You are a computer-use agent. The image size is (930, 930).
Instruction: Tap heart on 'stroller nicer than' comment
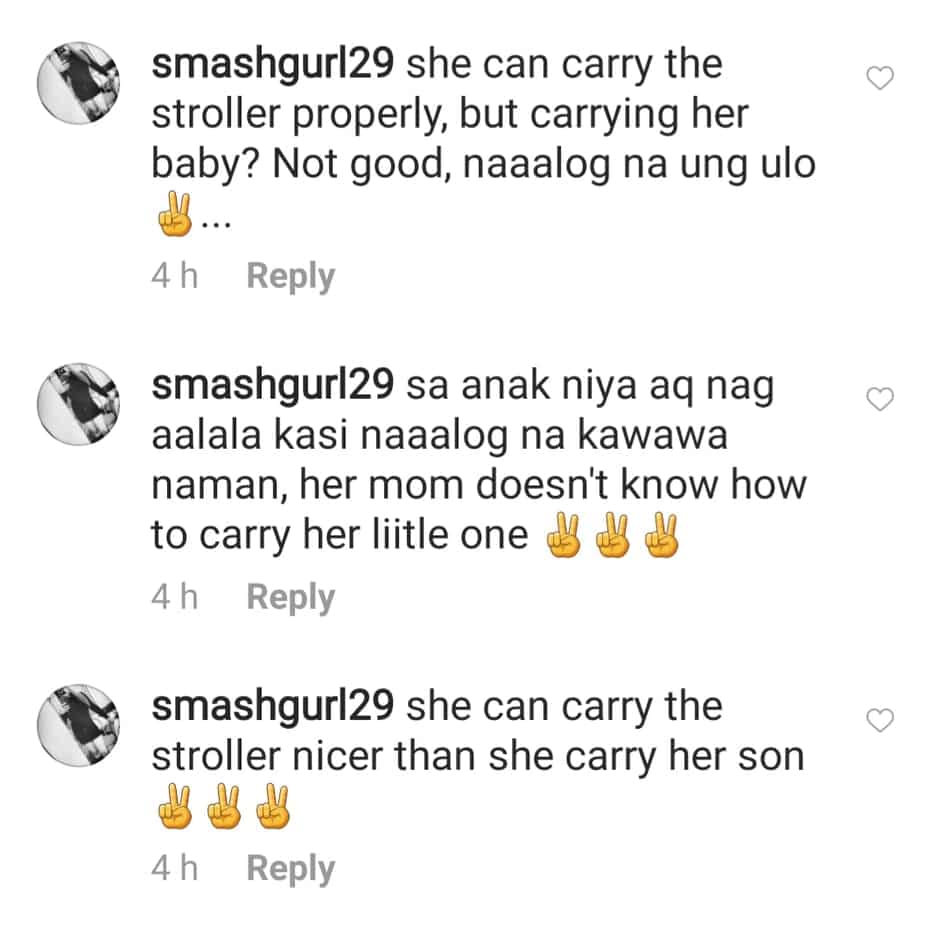point(880,720)
